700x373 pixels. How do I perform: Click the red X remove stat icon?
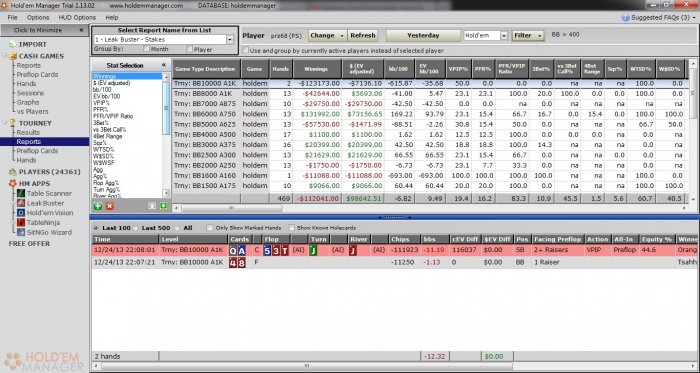click(x=110, y=206)
